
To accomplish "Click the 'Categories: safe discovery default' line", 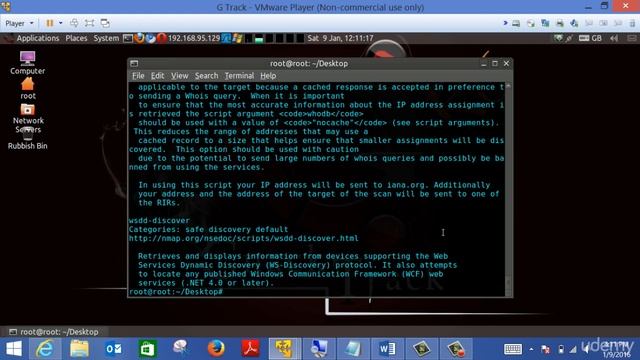I will pyautogui.click(x=209, y=229).
